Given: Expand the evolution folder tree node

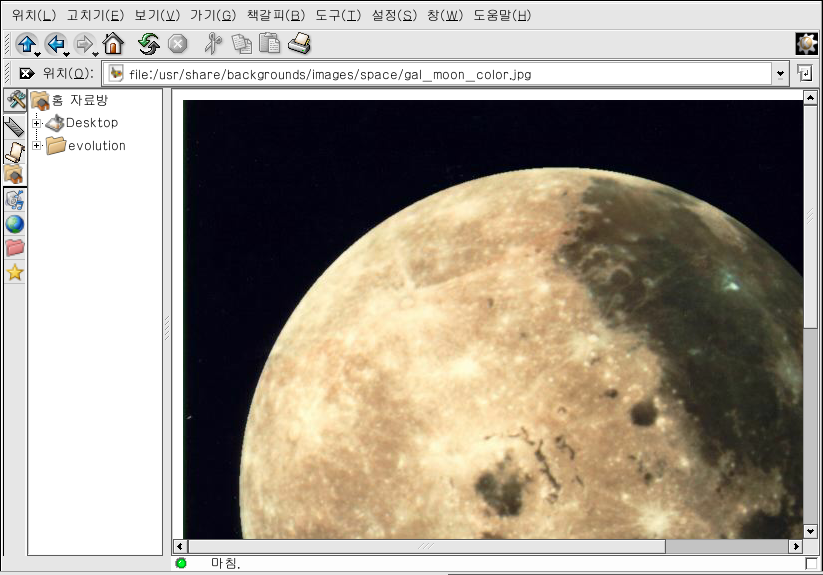Looking at the screenshot, I should pos(37,146).
